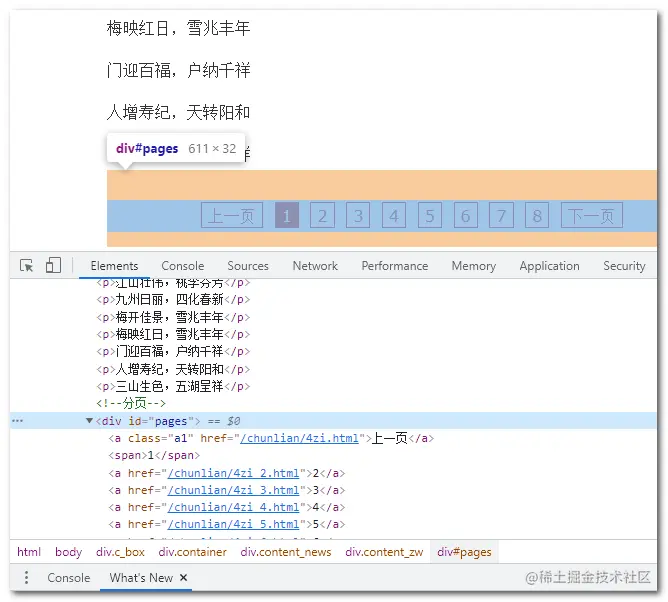
Task: Select the Console tab in the bottom drawer
Action: (x=69, y=578)
